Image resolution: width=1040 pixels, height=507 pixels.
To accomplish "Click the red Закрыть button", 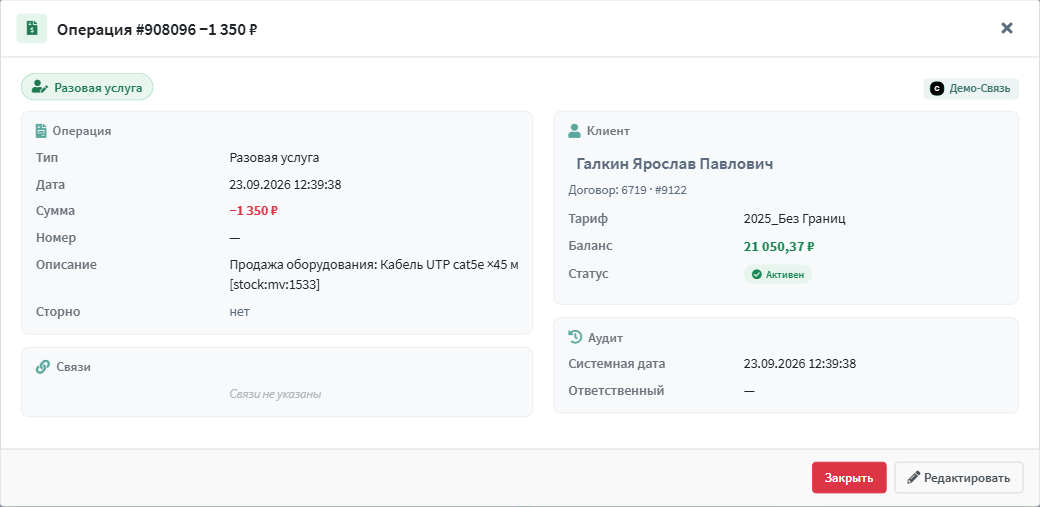I will [x=849, y=478].
